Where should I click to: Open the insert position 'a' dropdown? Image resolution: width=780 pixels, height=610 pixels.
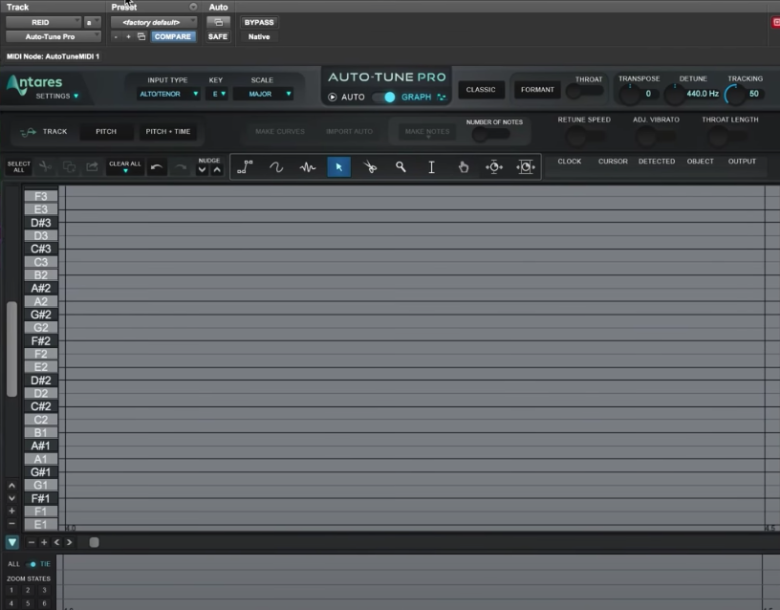click(x=92, y=22)
